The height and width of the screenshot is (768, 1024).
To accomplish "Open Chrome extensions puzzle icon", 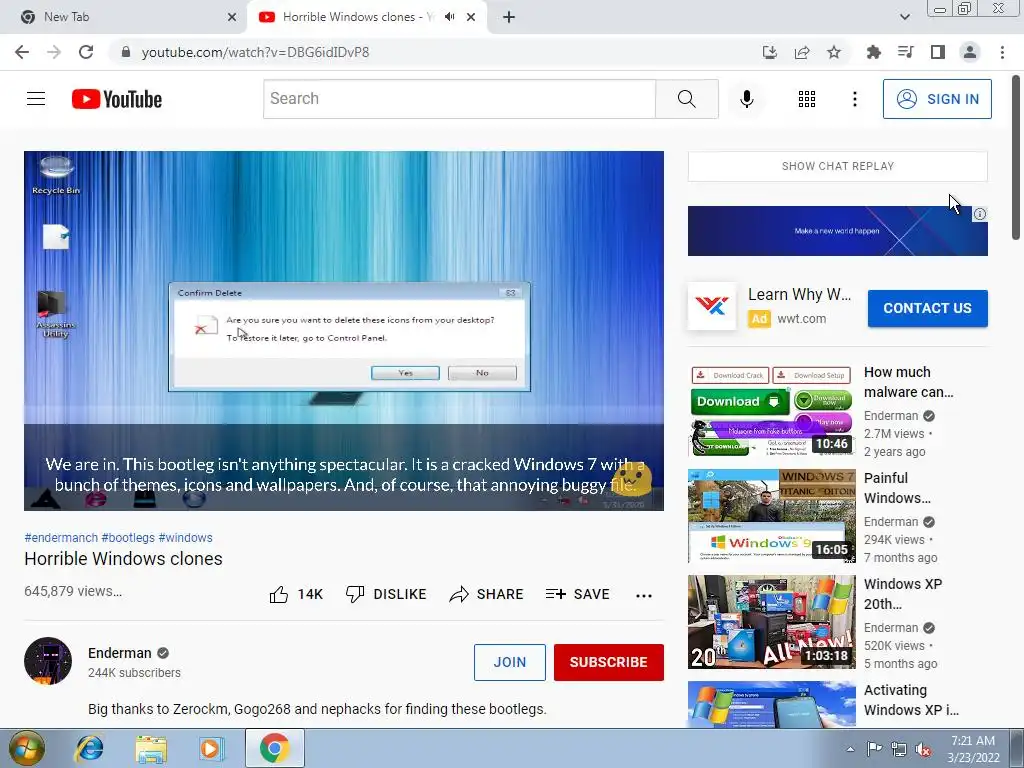I will (873, 52).
